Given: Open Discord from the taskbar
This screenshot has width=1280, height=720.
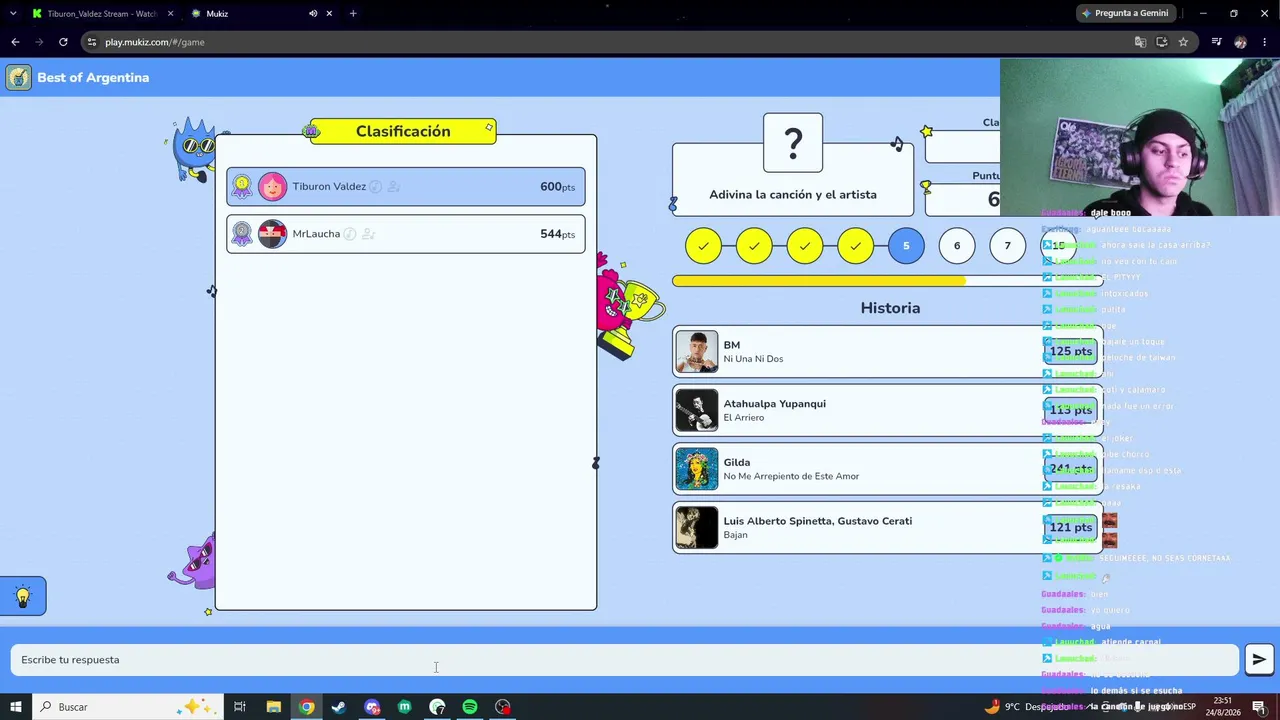Looking at the screenshot, I should pos(372,707).
